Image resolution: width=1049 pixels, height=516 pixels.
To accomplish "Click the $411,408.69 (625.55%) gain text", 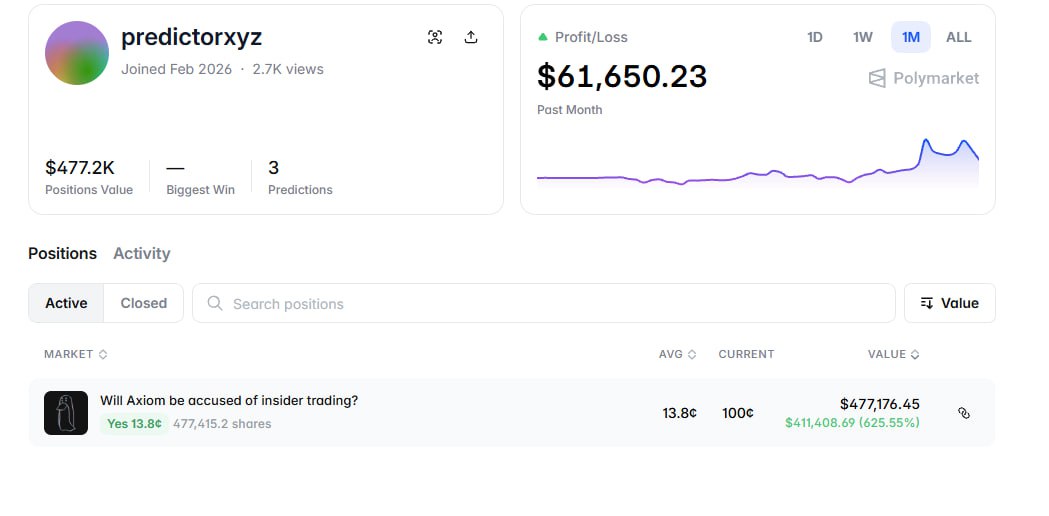I will click(x=852, y=423).
